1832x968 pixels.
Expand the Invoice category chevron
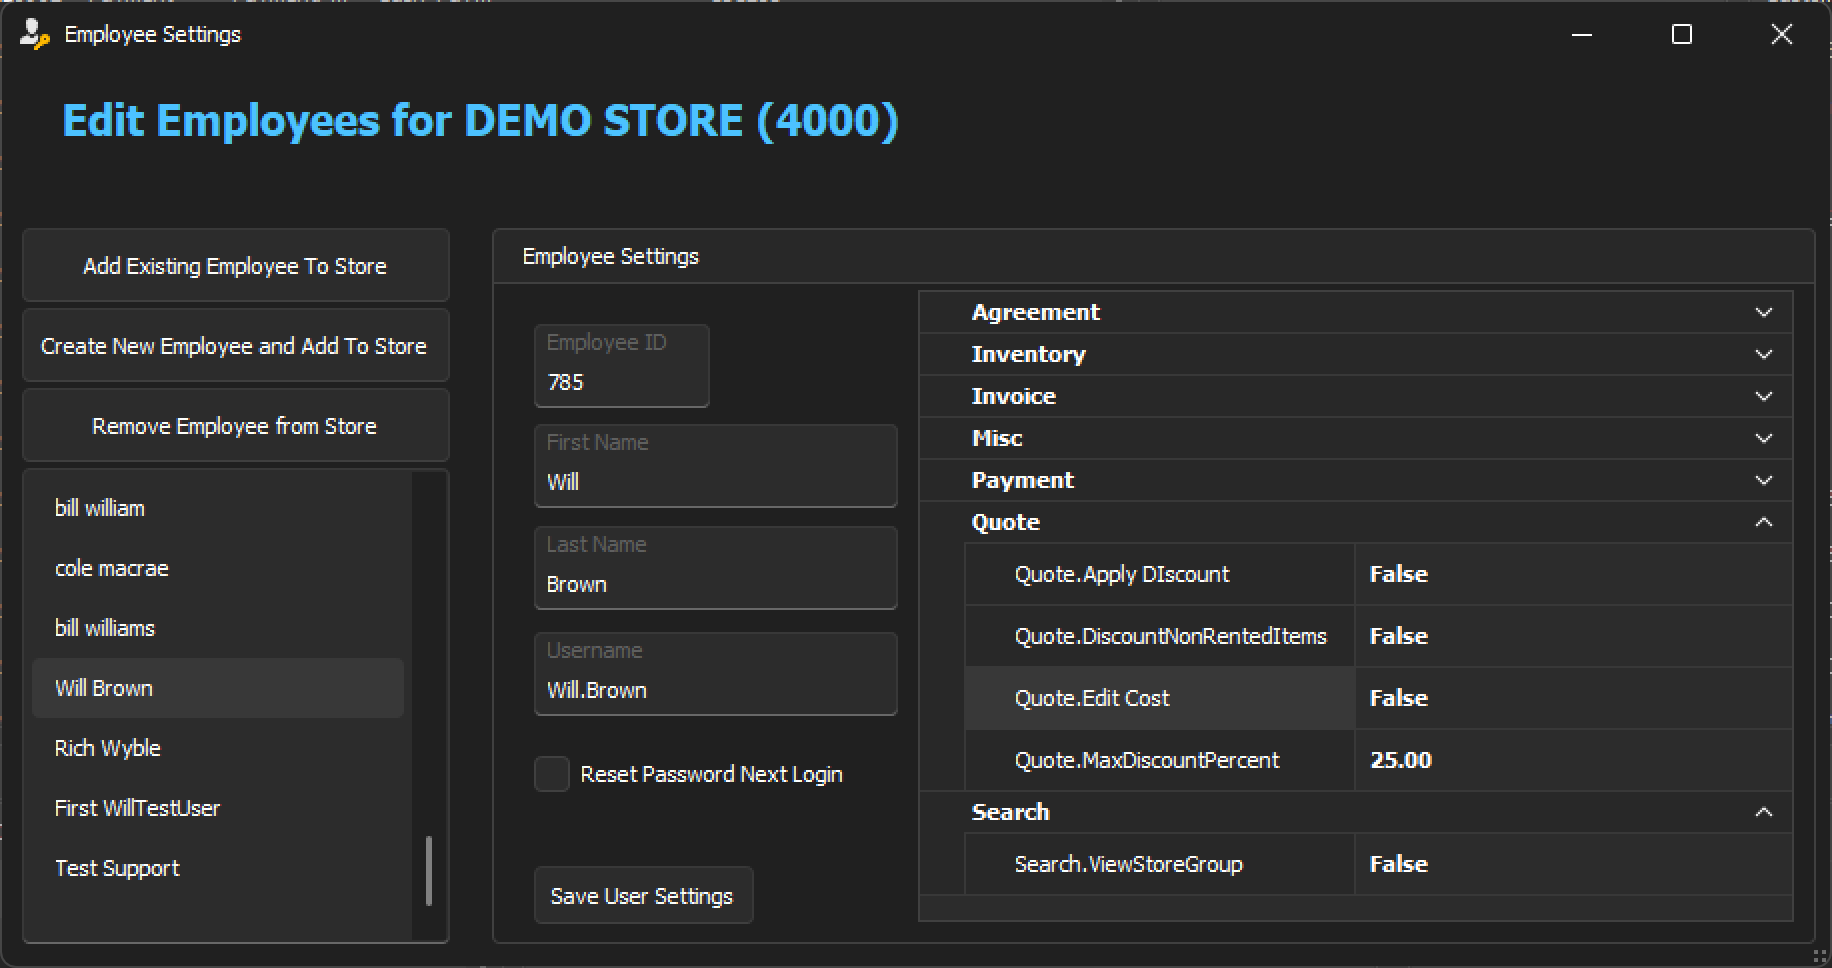tap(1763, 397)
